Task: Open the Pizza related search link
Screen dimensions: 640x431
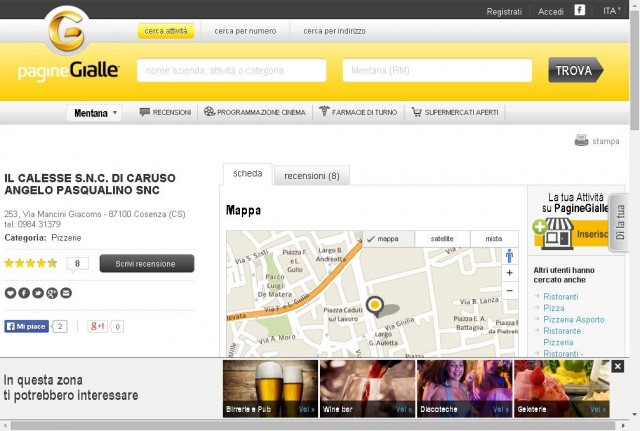Action: coord(554,308)
